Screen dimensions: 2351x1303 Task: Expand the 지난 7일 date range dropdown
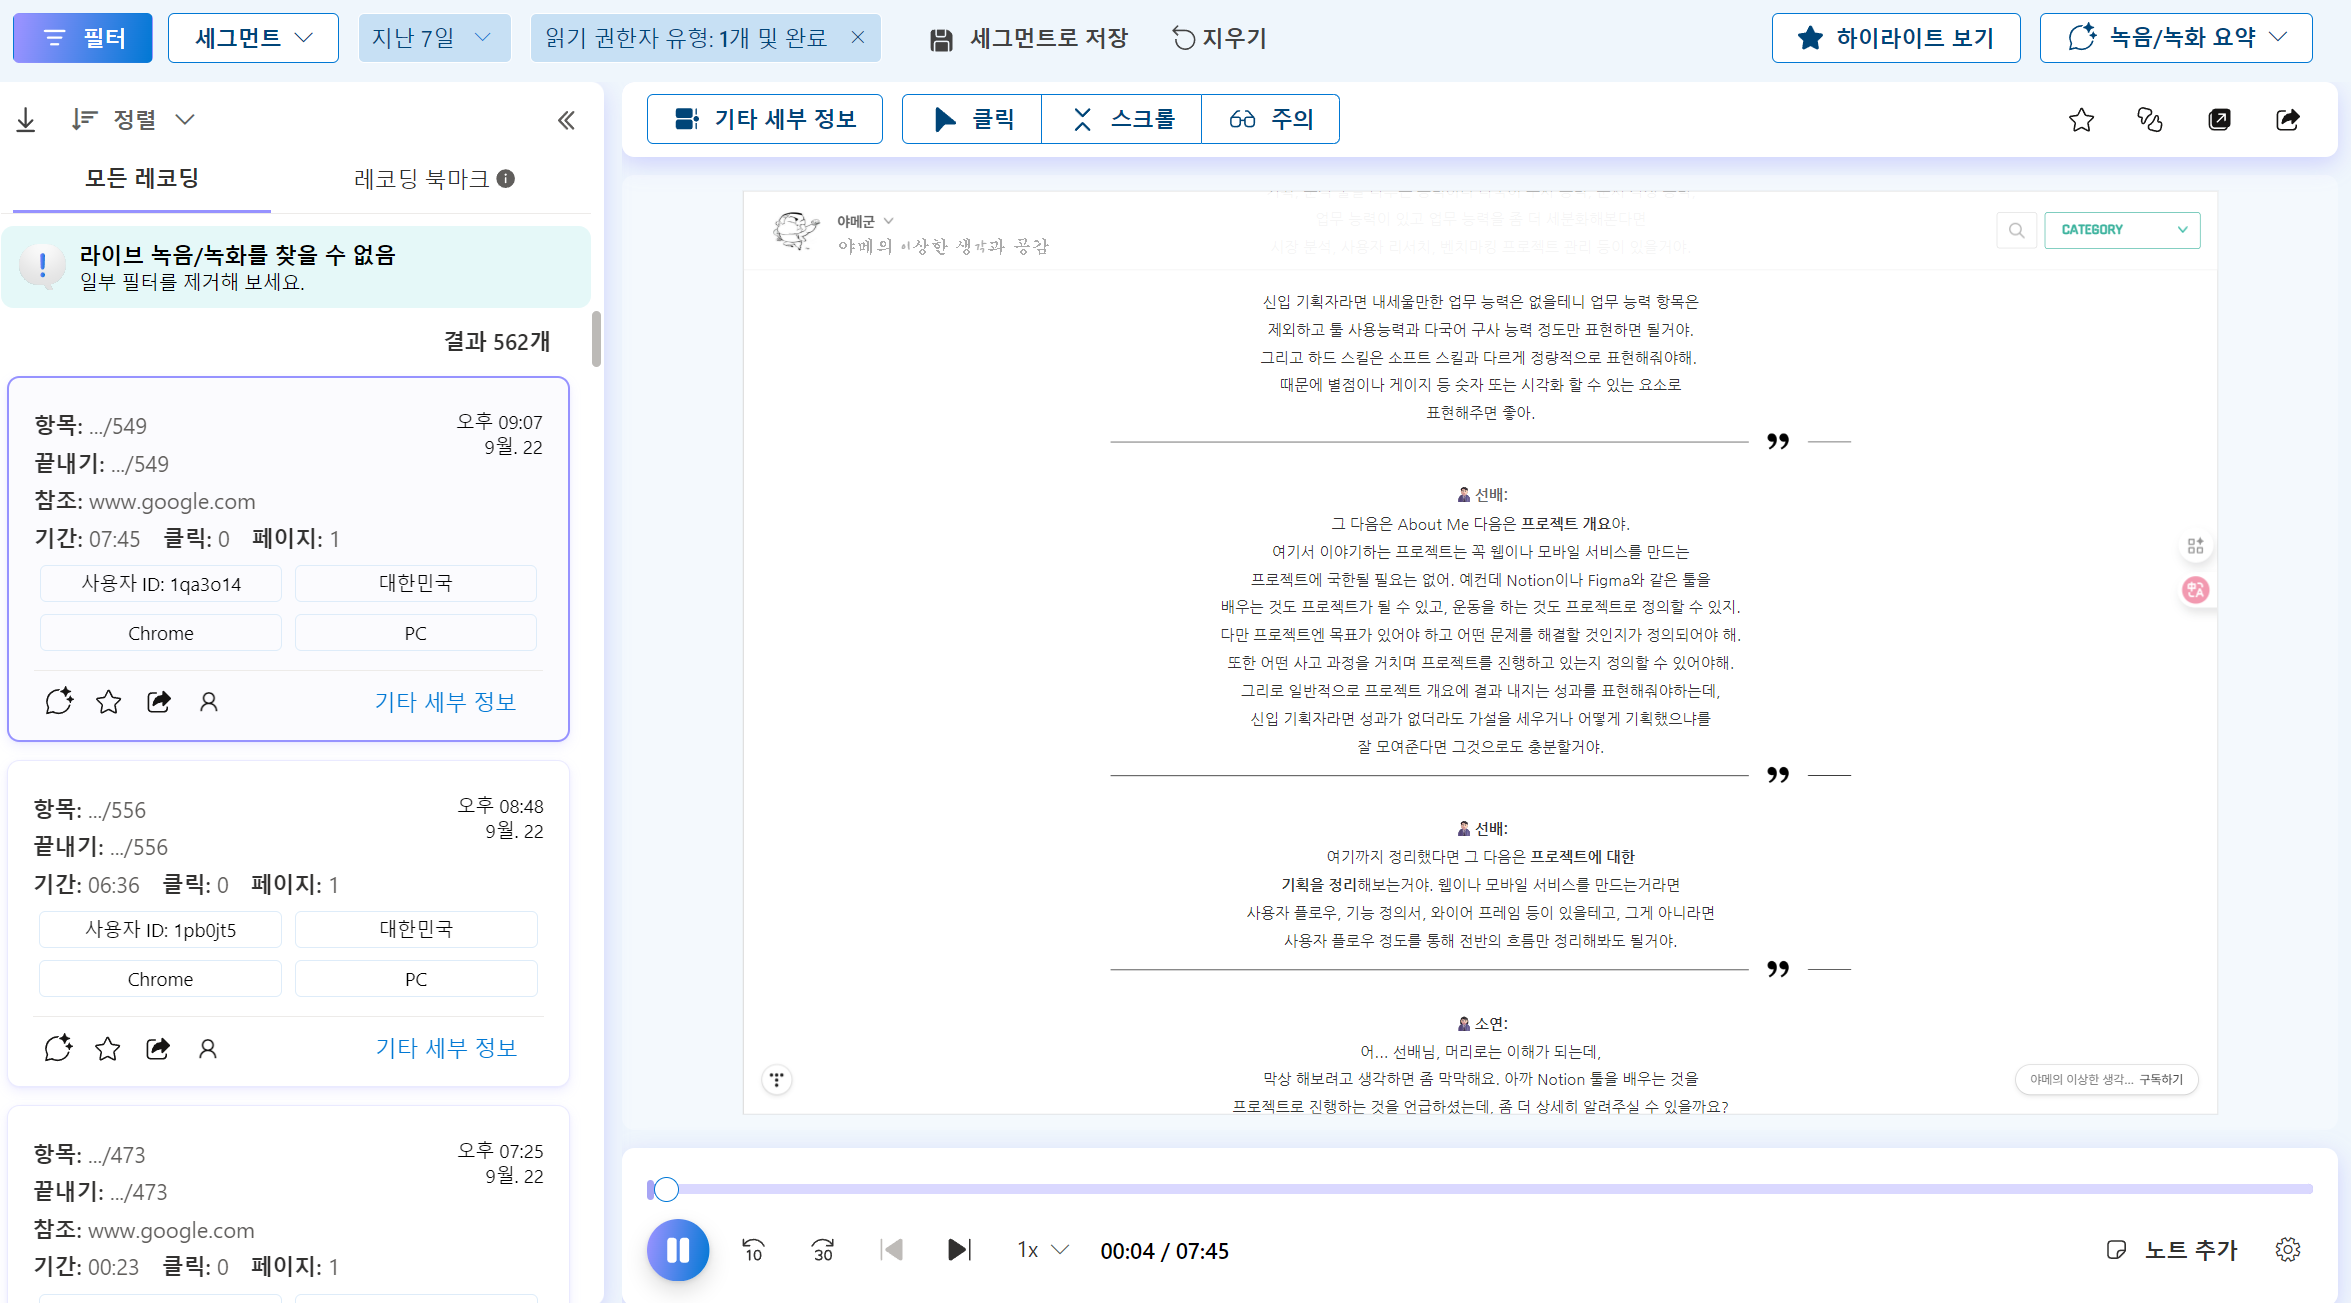[x=434, y=38]
